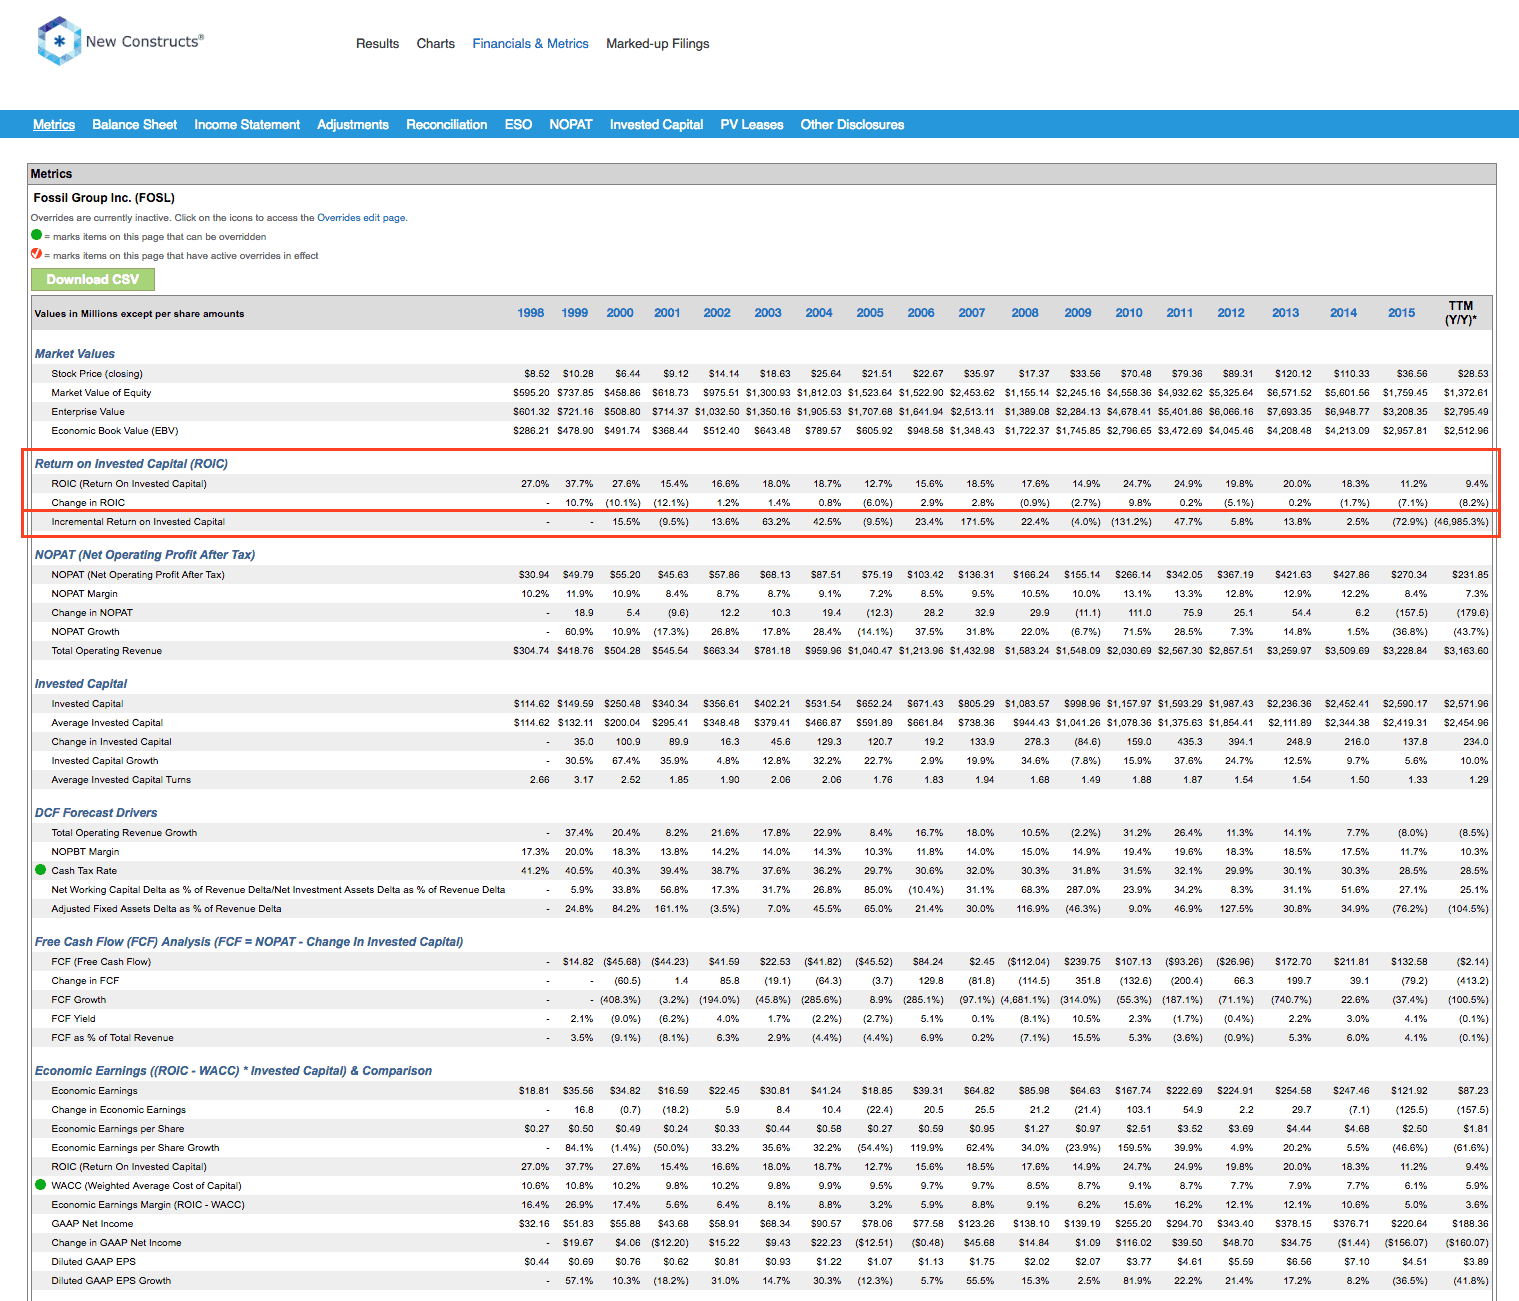Click the TTM (Y/Y)* column header

click(x=1461, y=313)
